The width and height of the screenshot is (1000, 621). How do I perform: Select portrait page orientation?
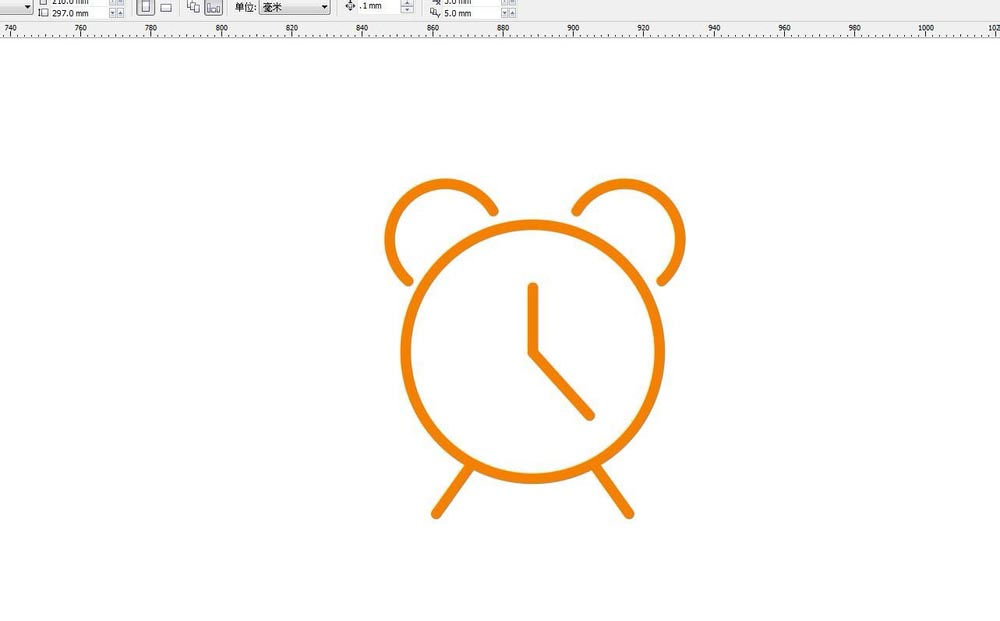tap(145, 7)
